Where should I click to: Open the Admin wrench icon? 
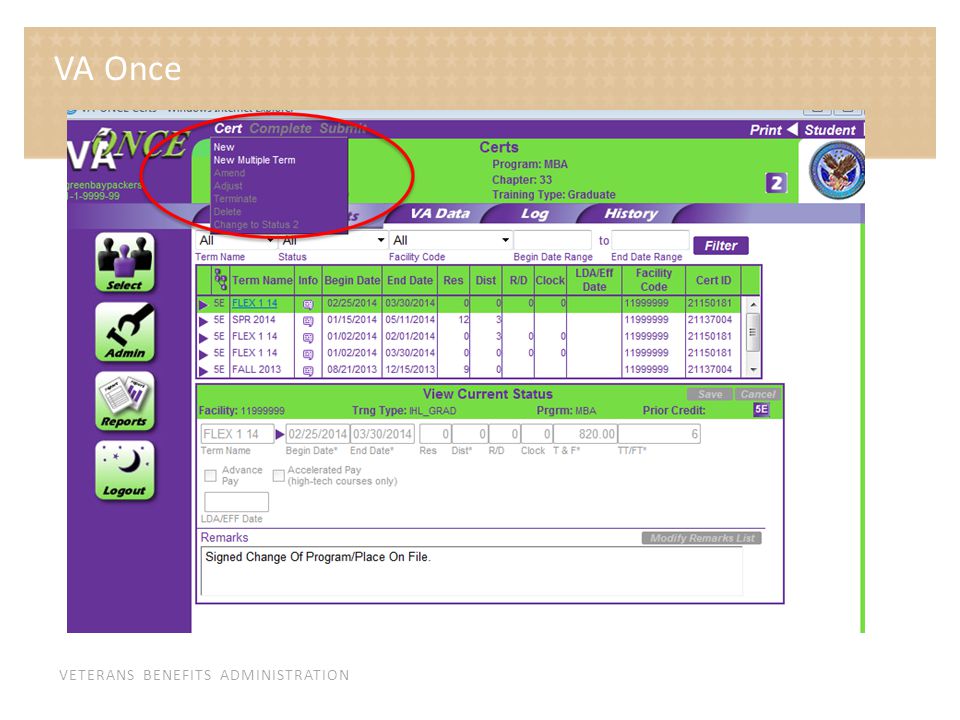(x=124, y=332)
